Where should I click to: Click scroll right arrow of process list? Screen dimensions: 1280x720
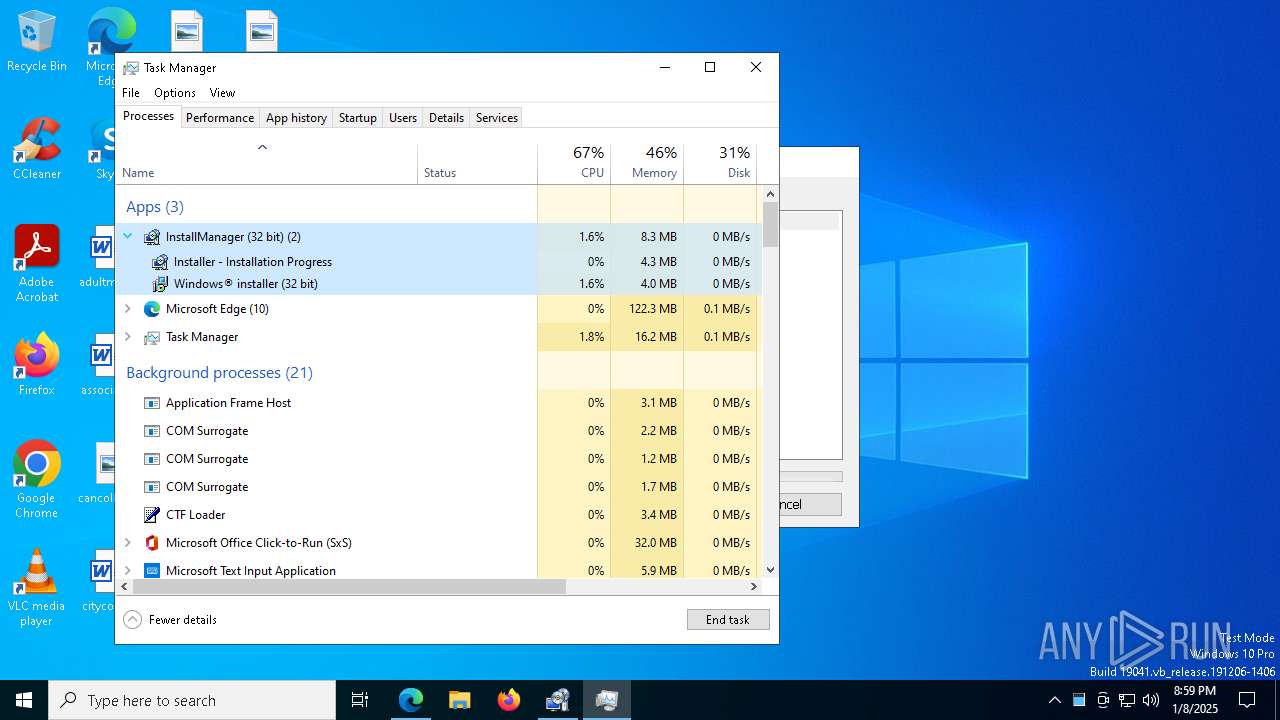tap(754, 587)
